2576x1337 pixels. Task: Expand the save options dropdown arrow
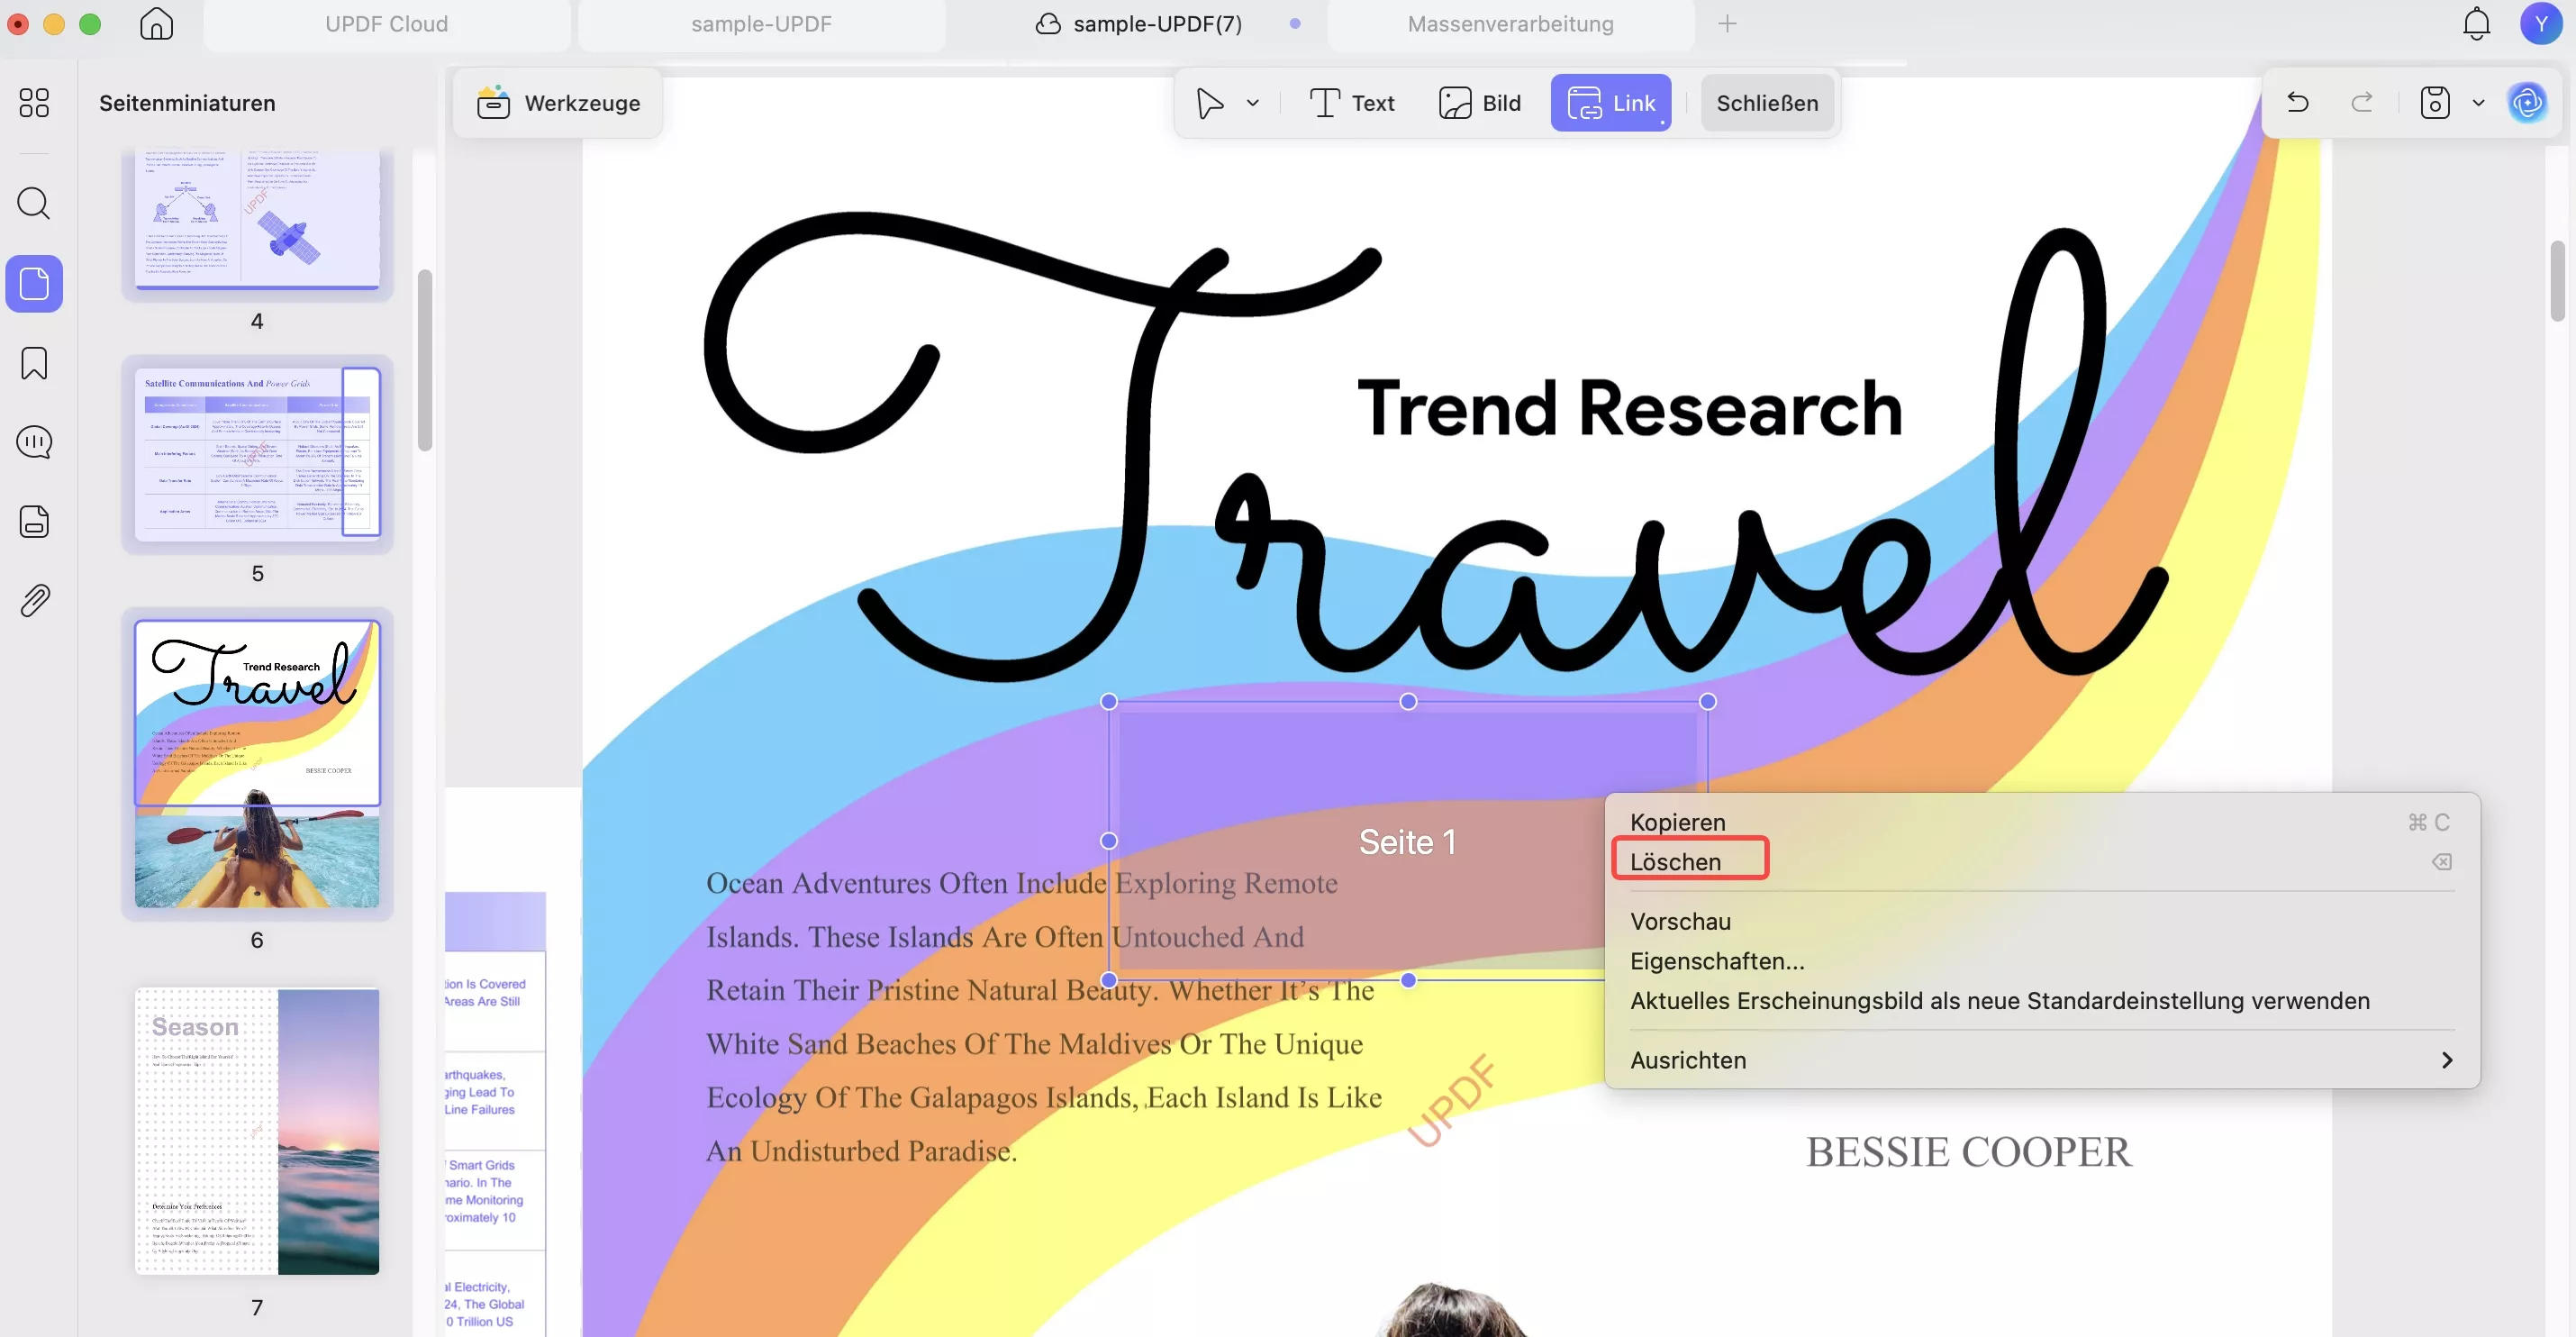[x=2479, y=103]
